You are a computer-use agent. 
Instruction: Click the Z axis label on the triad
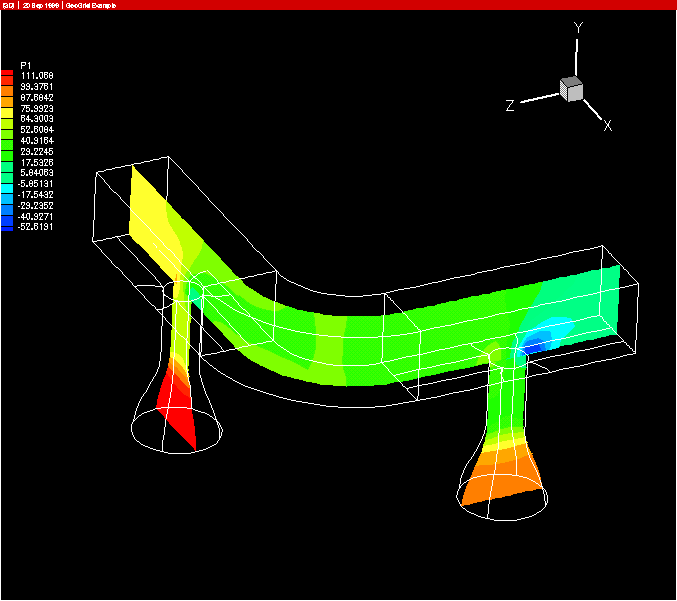(x=510, y=106)
